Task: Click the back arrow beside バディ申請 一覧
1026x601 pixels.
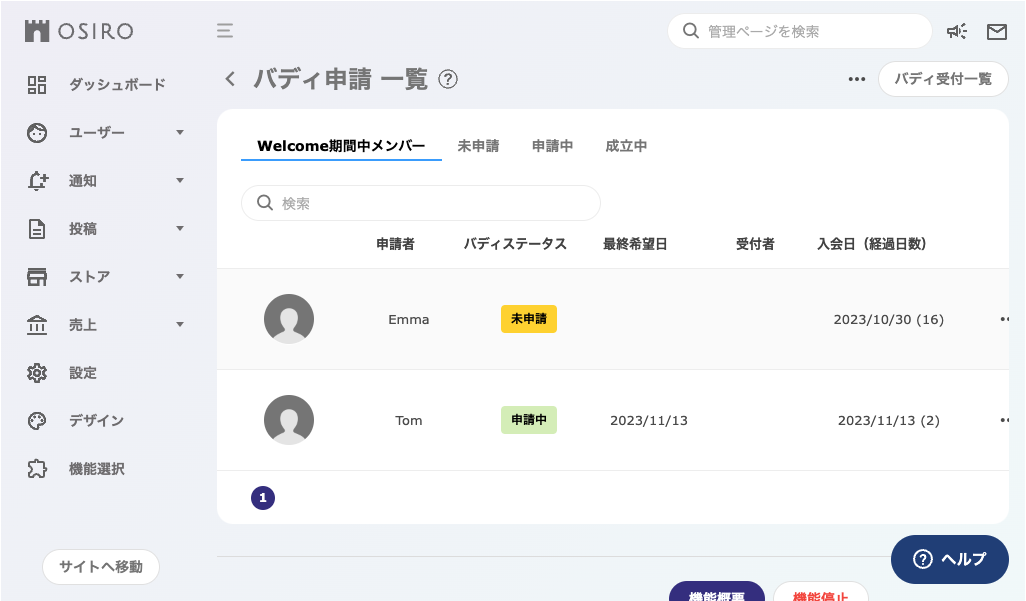Action: click(x=229, y=79)
